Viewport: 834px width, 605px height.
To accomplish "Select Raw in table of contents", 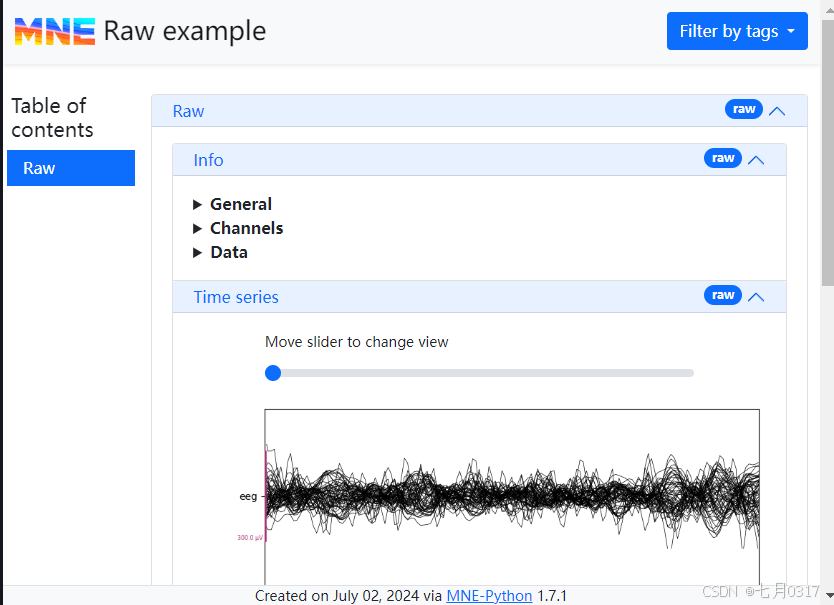I will click(70, 168).
